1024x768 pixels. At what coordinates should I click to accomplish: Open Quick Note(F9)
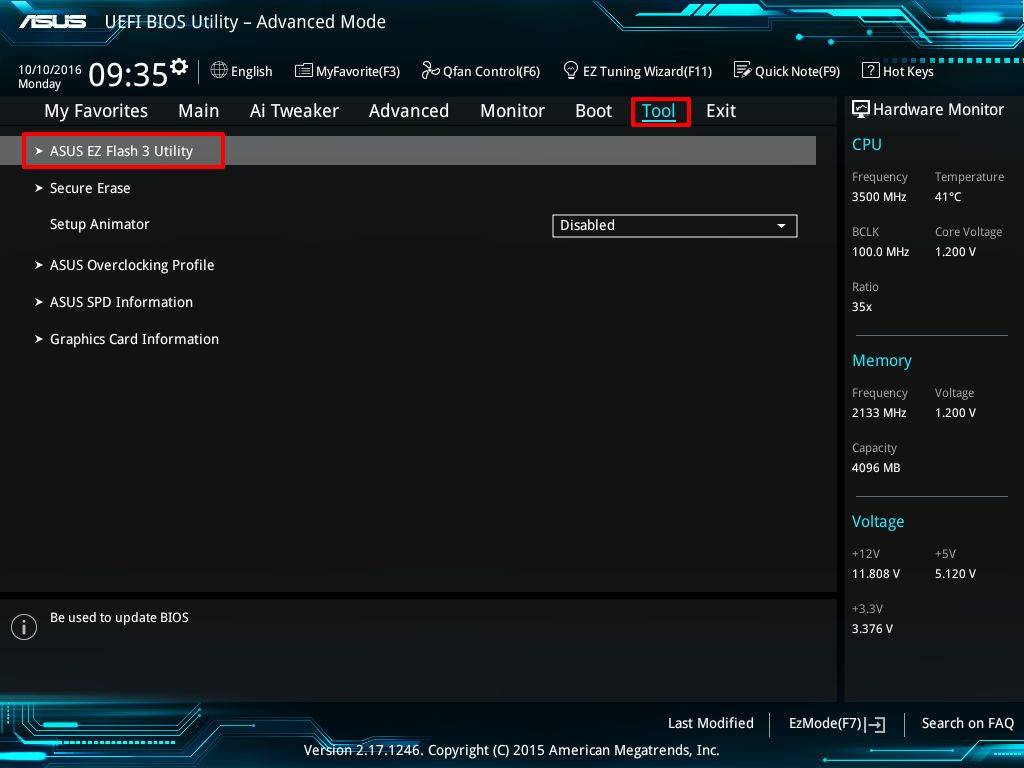[x=797, y=71]
